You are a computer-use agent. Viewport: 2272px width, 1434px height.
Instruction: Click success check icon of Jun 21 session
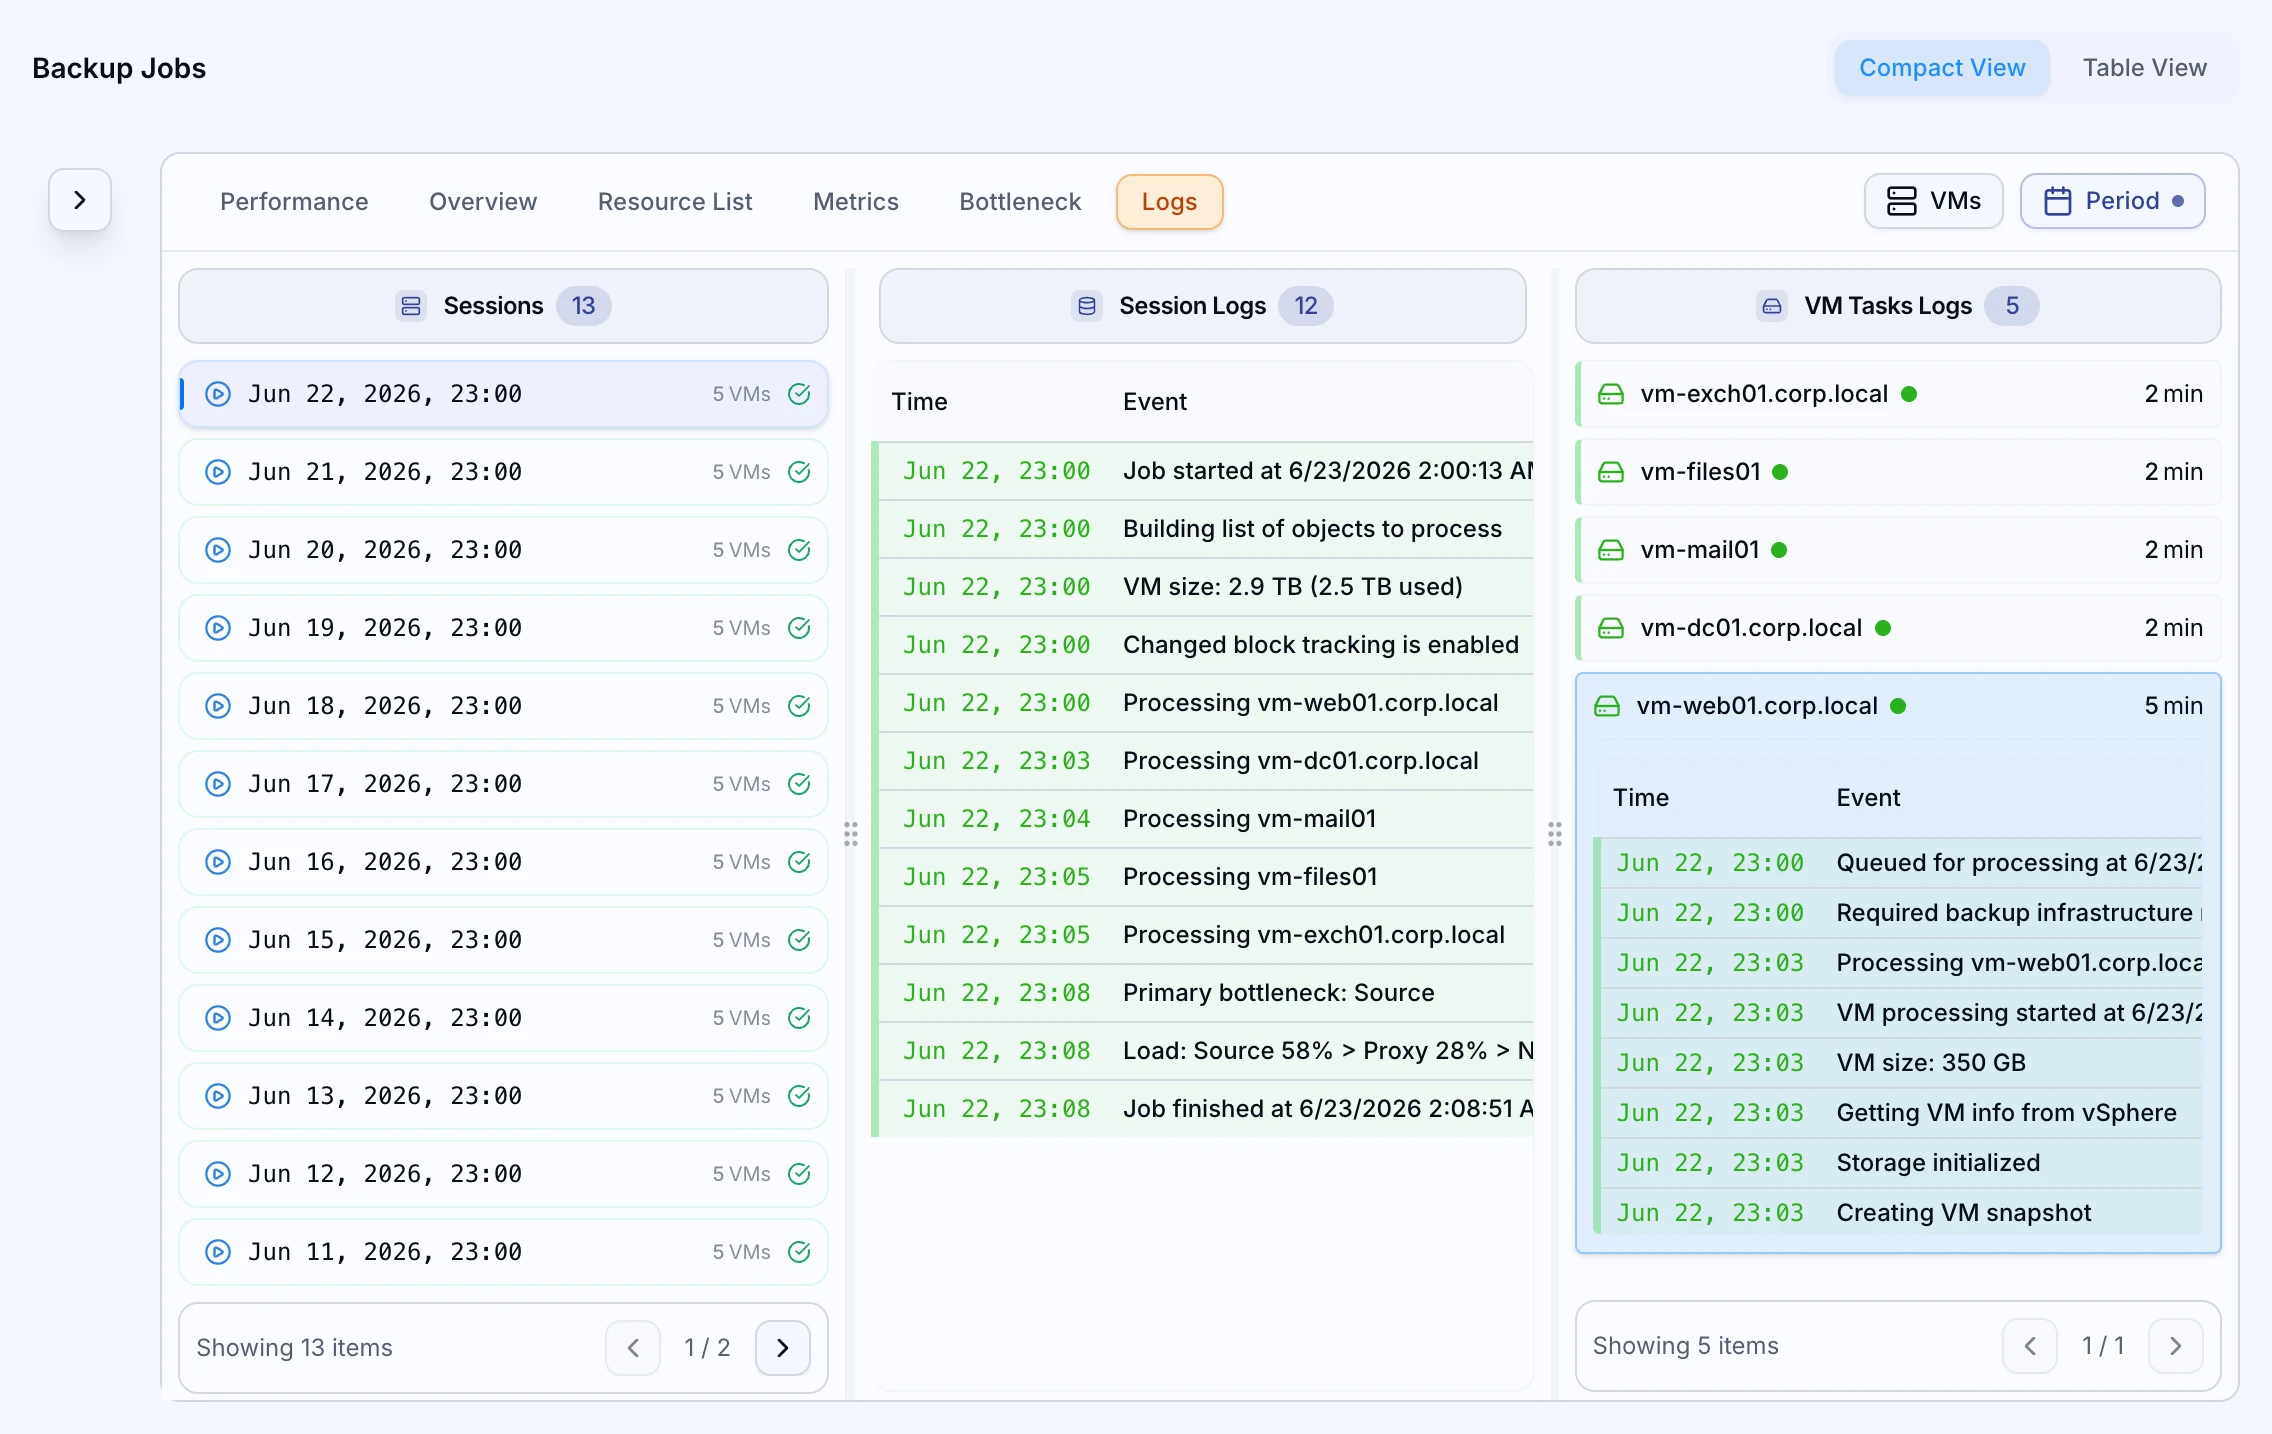[799, 472]
